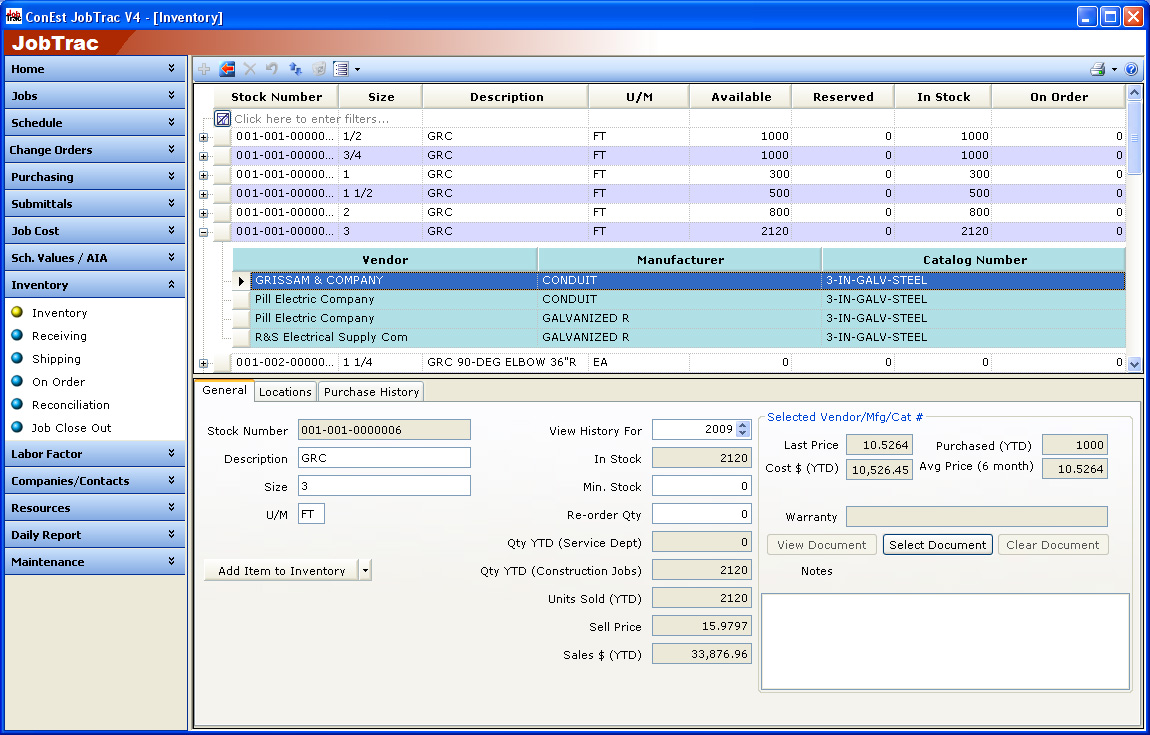The image size is (1150, 735).
Task: Collapse the size 3 GRC stock row
Action: [204, 232]
